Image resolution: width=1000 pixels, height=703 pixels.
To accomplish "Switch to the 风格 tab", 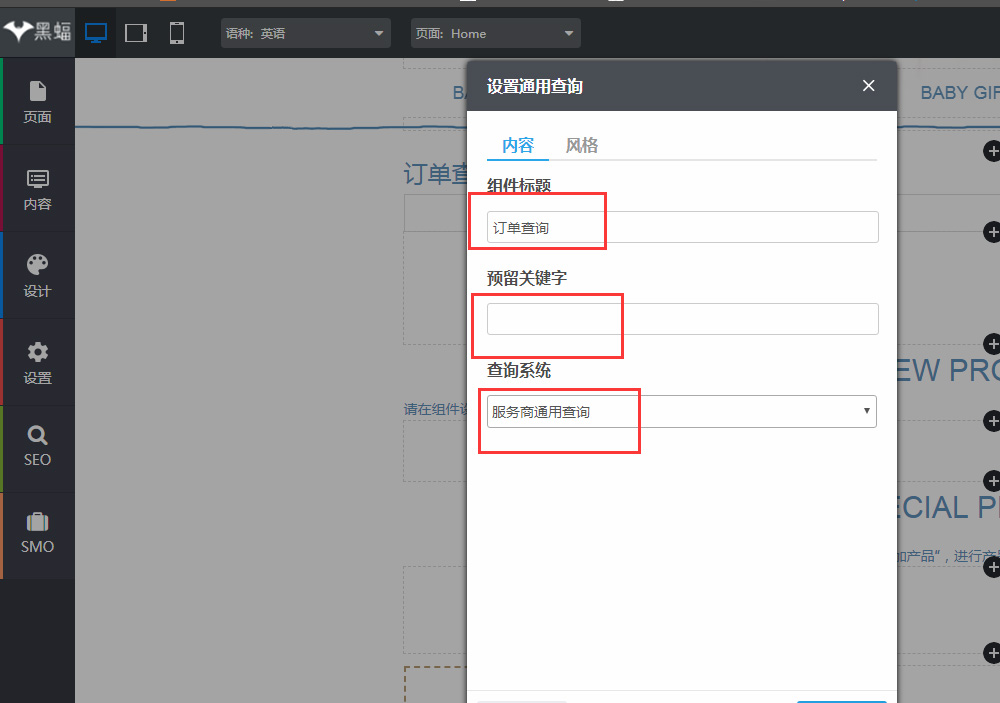I will pos(582,146).
